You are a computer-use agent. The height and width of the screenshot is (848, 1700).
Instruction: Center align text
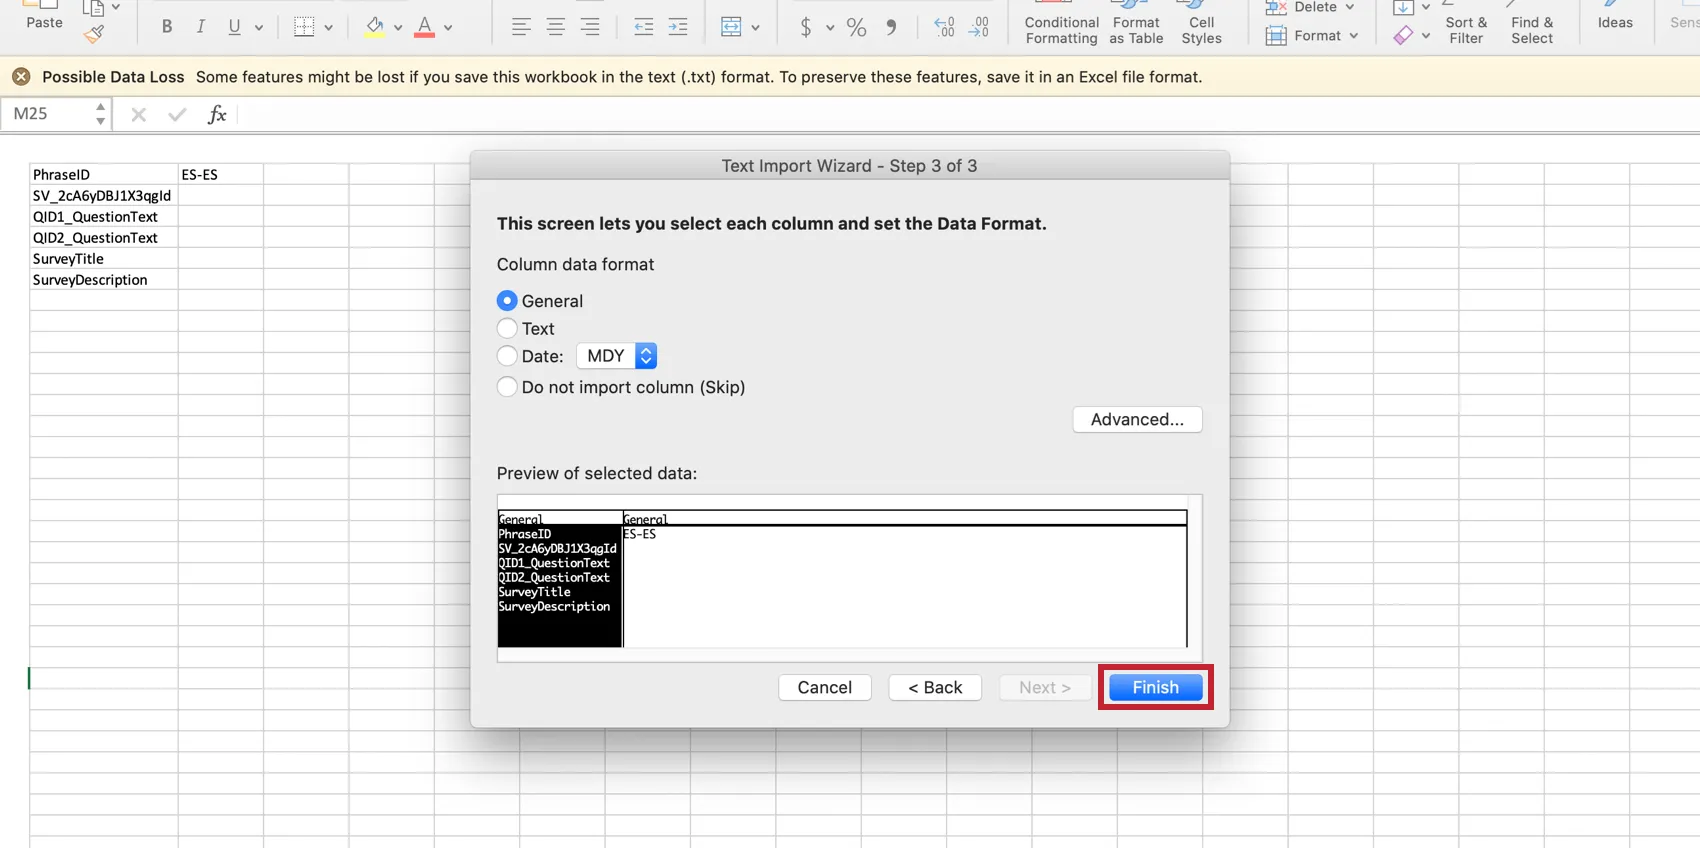(556, 28)
